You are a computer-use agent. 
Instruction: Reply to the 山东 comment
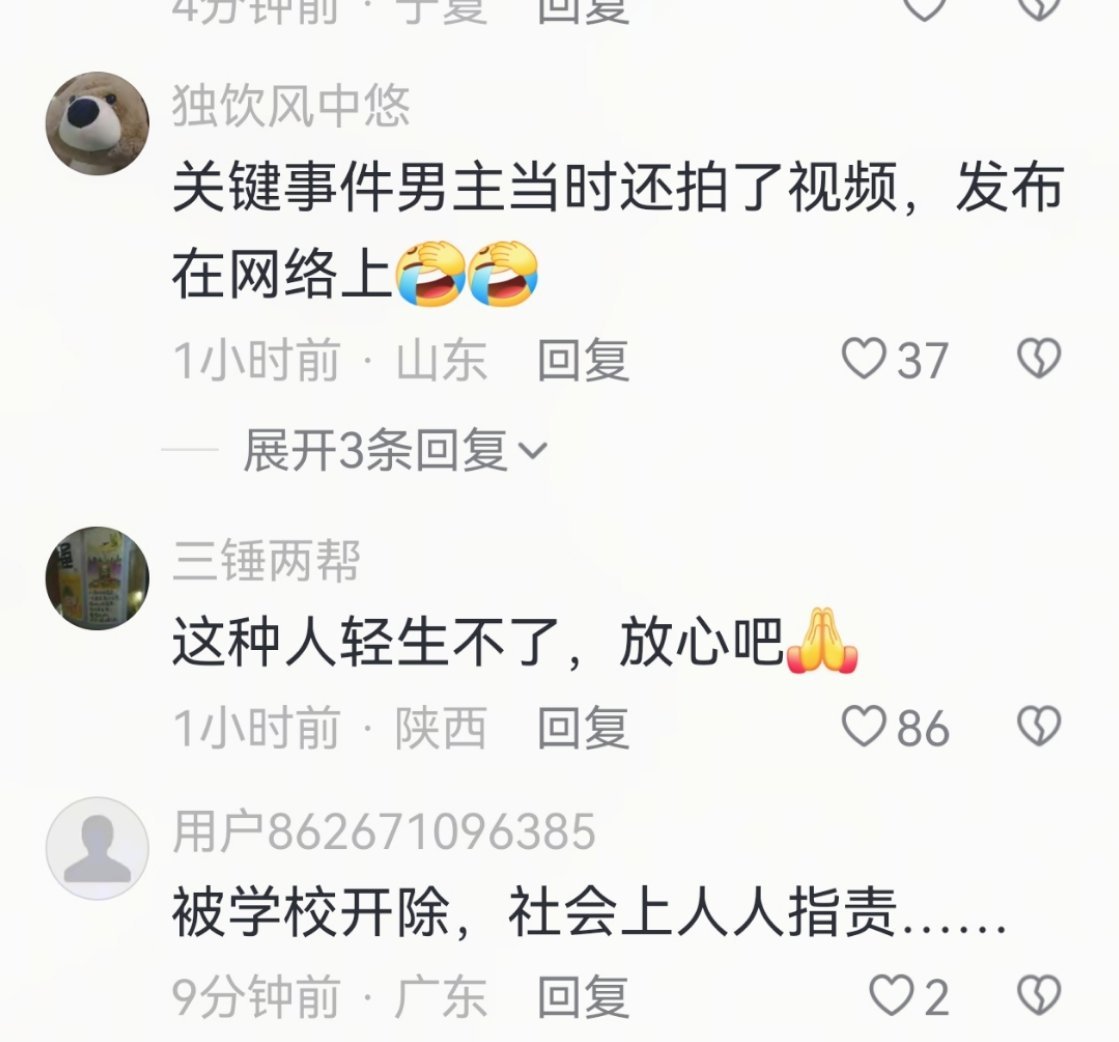click(583, 359)
